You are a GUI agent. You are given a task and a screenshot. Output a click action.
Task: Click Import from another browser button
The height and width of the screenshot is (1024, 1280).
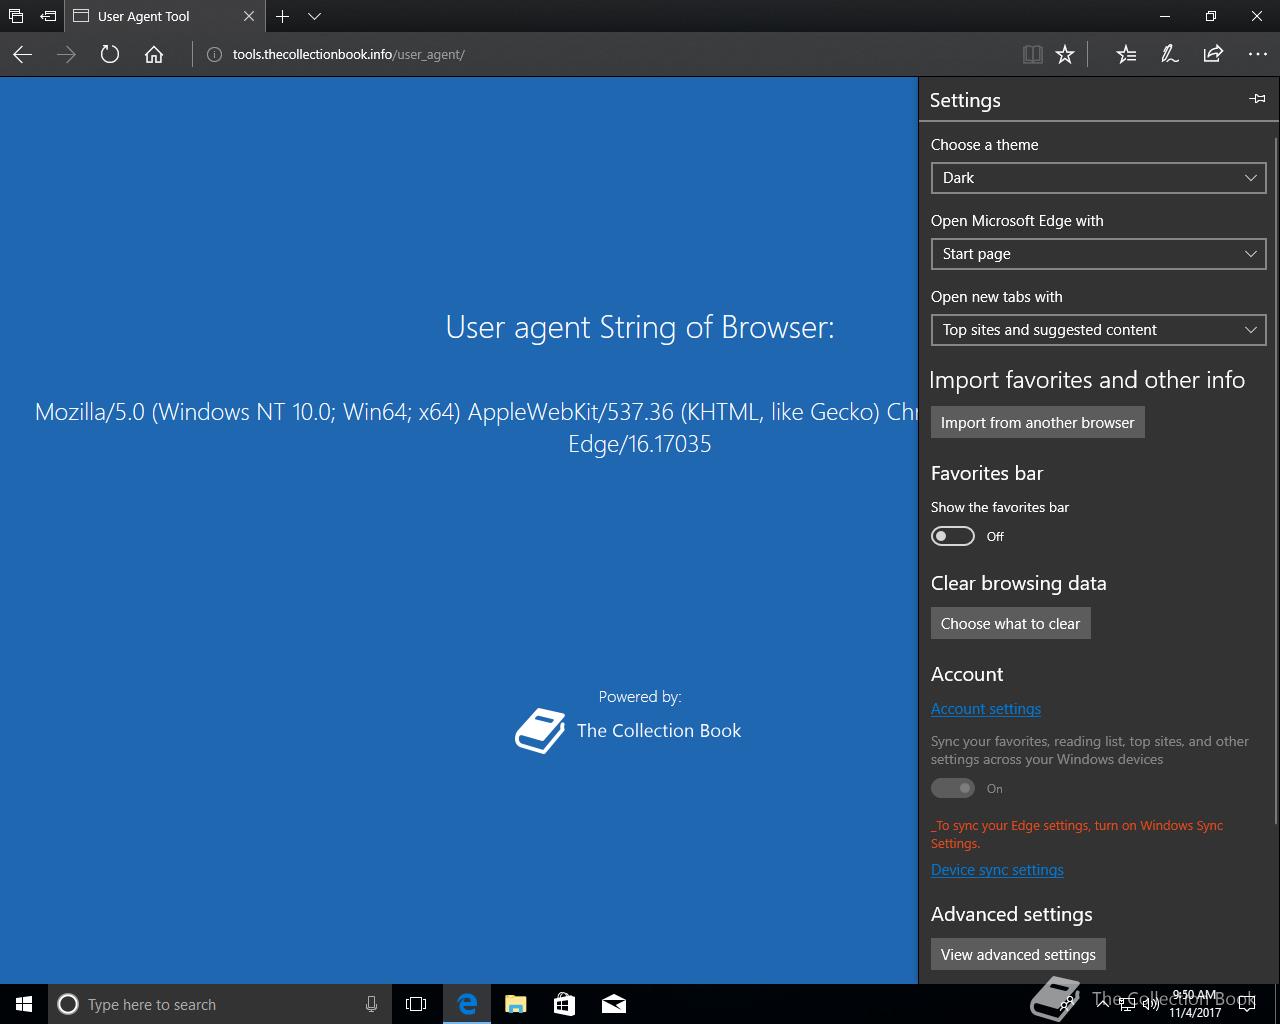(1037, 423)
